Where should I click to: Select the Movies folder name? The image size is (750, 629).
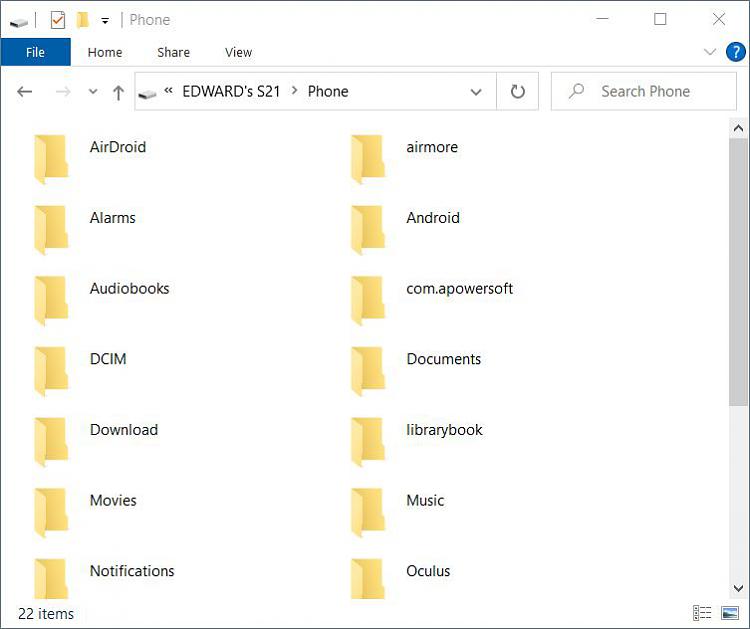[x=113, y=500]
